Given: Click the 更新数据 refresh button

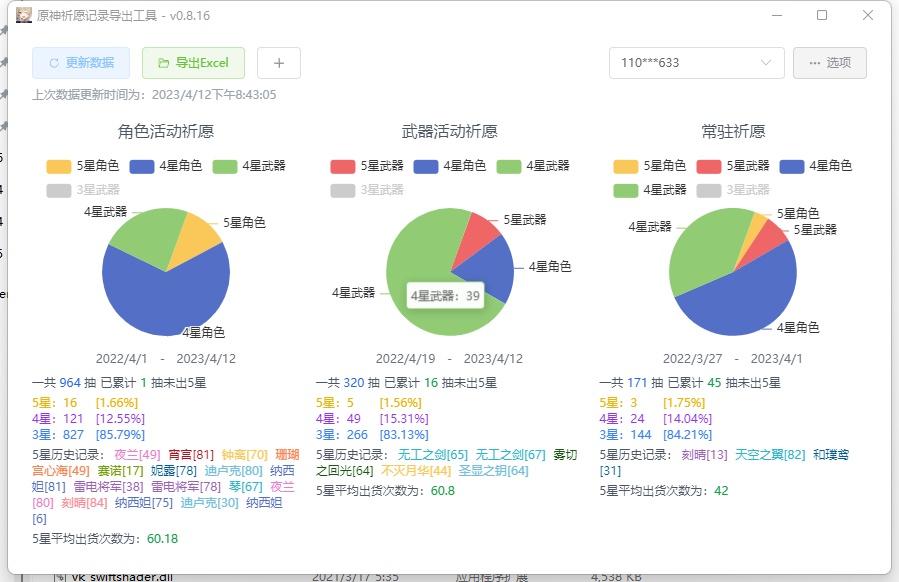Looking at the screenshot, I should [x=81, y=63].
